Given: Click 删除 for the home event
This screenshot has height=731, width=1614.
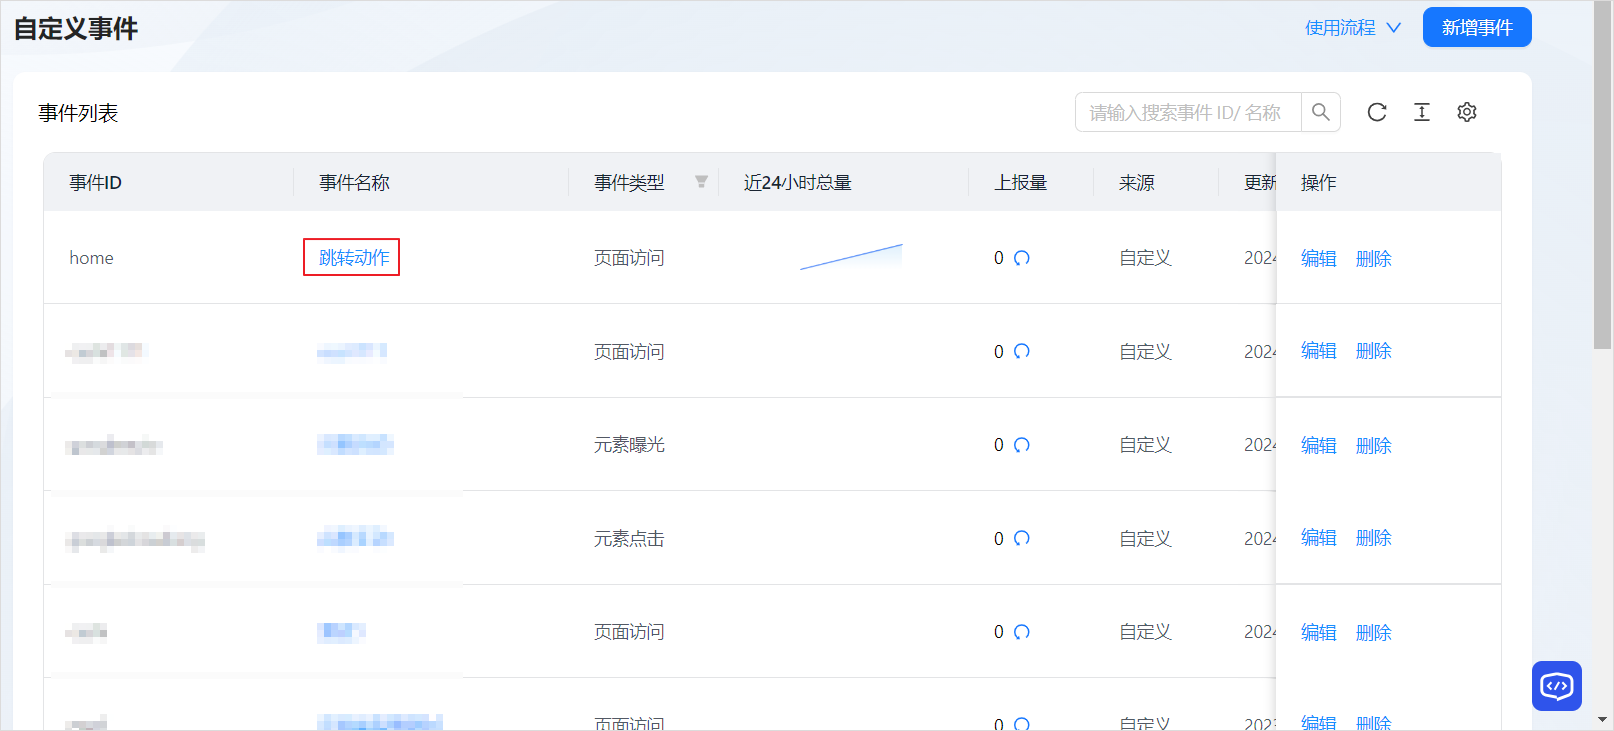Looking at the screenshot, I should 1373,259.
